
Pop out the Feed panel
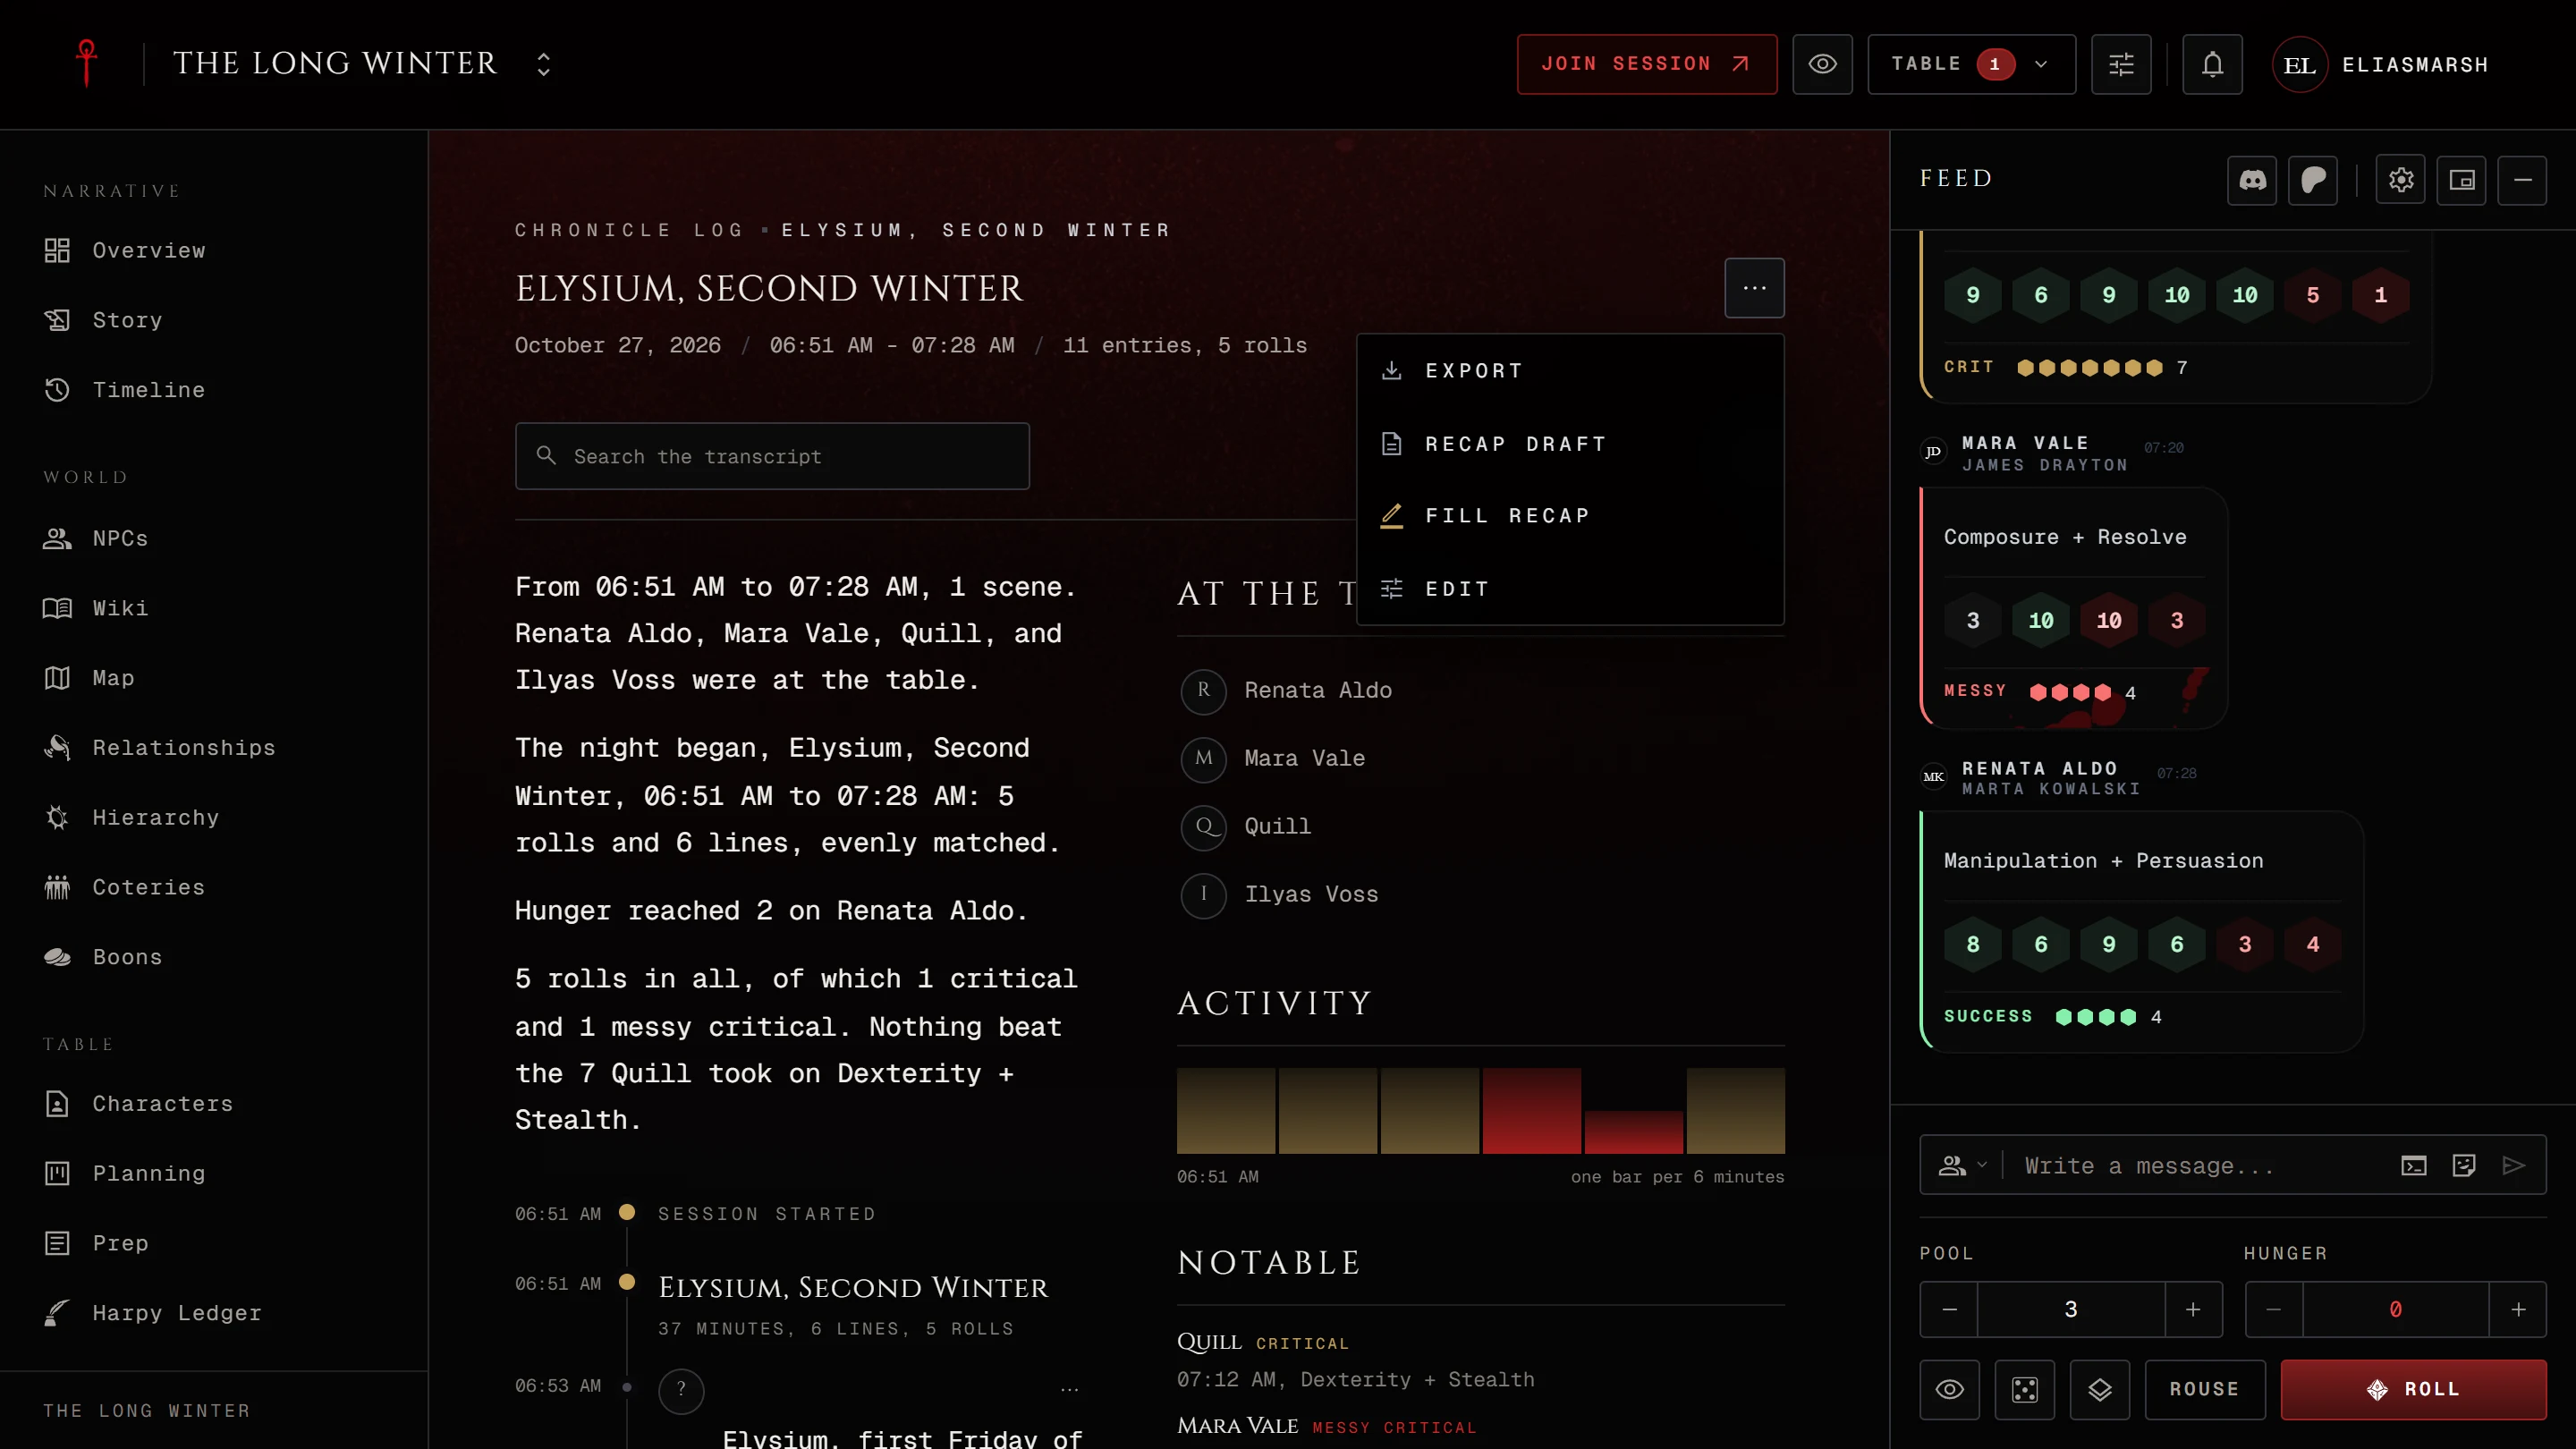(2461, 180)
